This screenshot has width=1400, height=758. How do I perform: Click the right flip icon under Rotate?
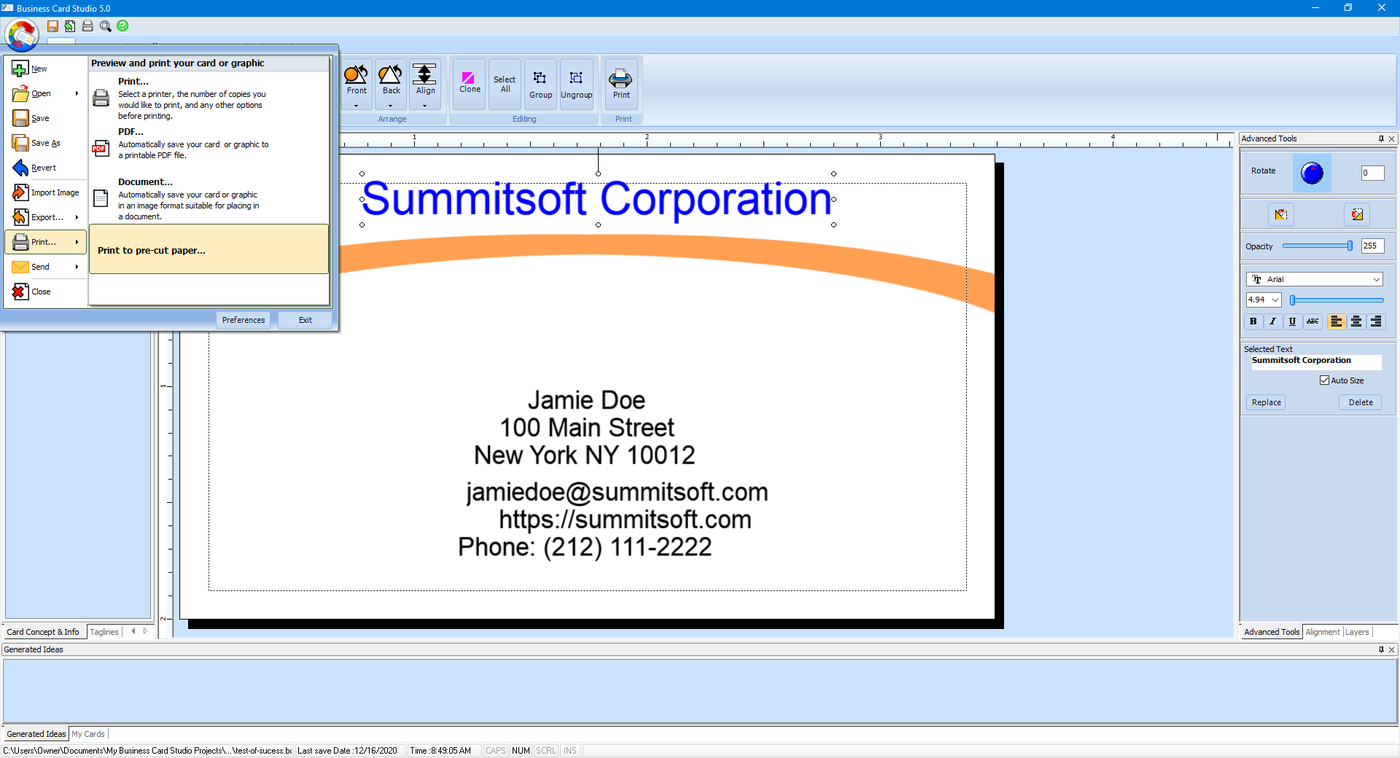pos(1356,214)
